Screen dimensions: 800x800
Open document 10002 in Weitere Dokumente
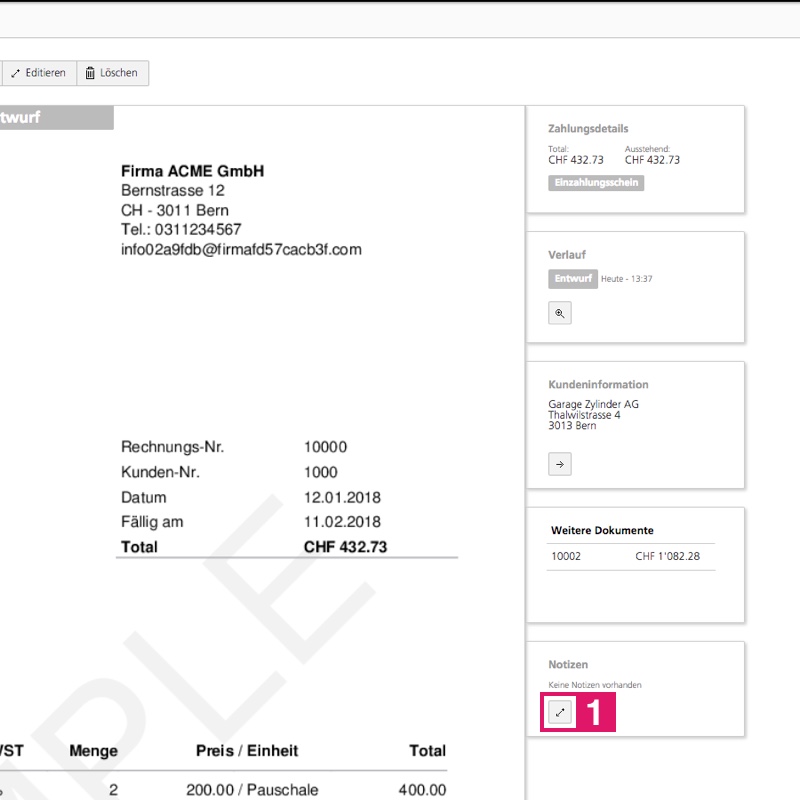click(566, 556)
